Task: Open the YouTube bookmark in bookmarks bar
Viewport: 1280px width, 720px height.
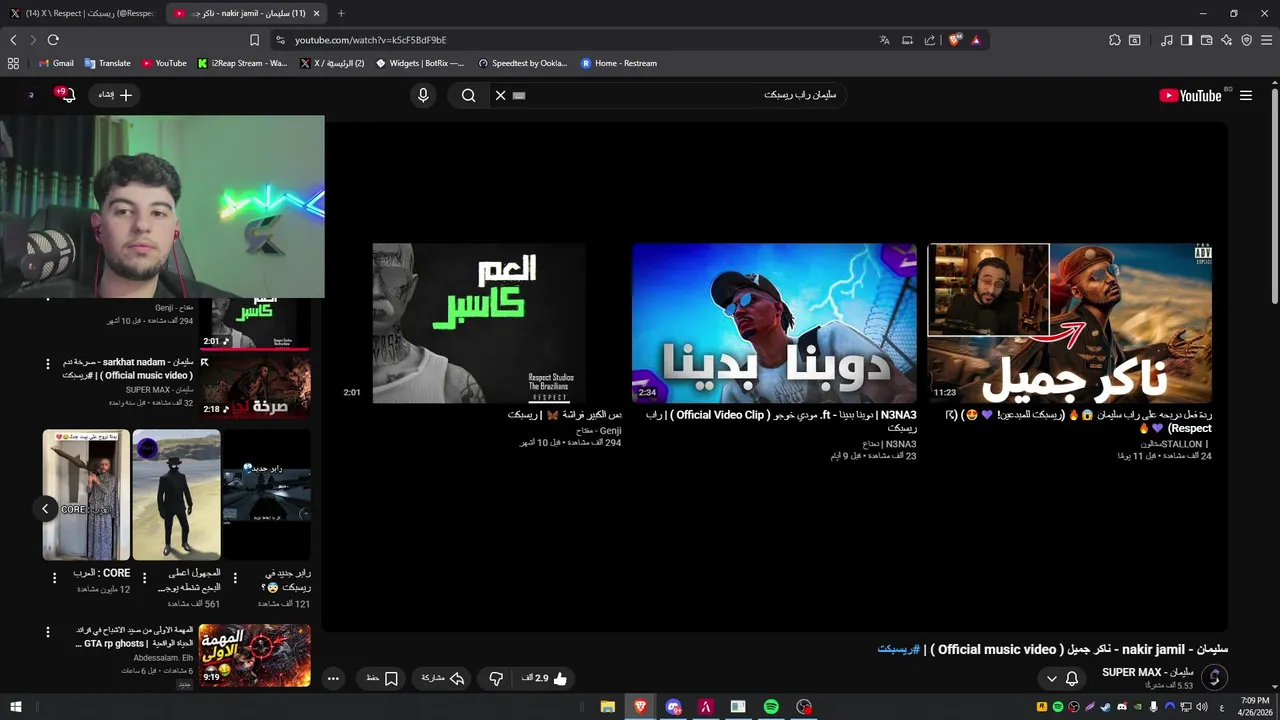Action: click(164, 63)
